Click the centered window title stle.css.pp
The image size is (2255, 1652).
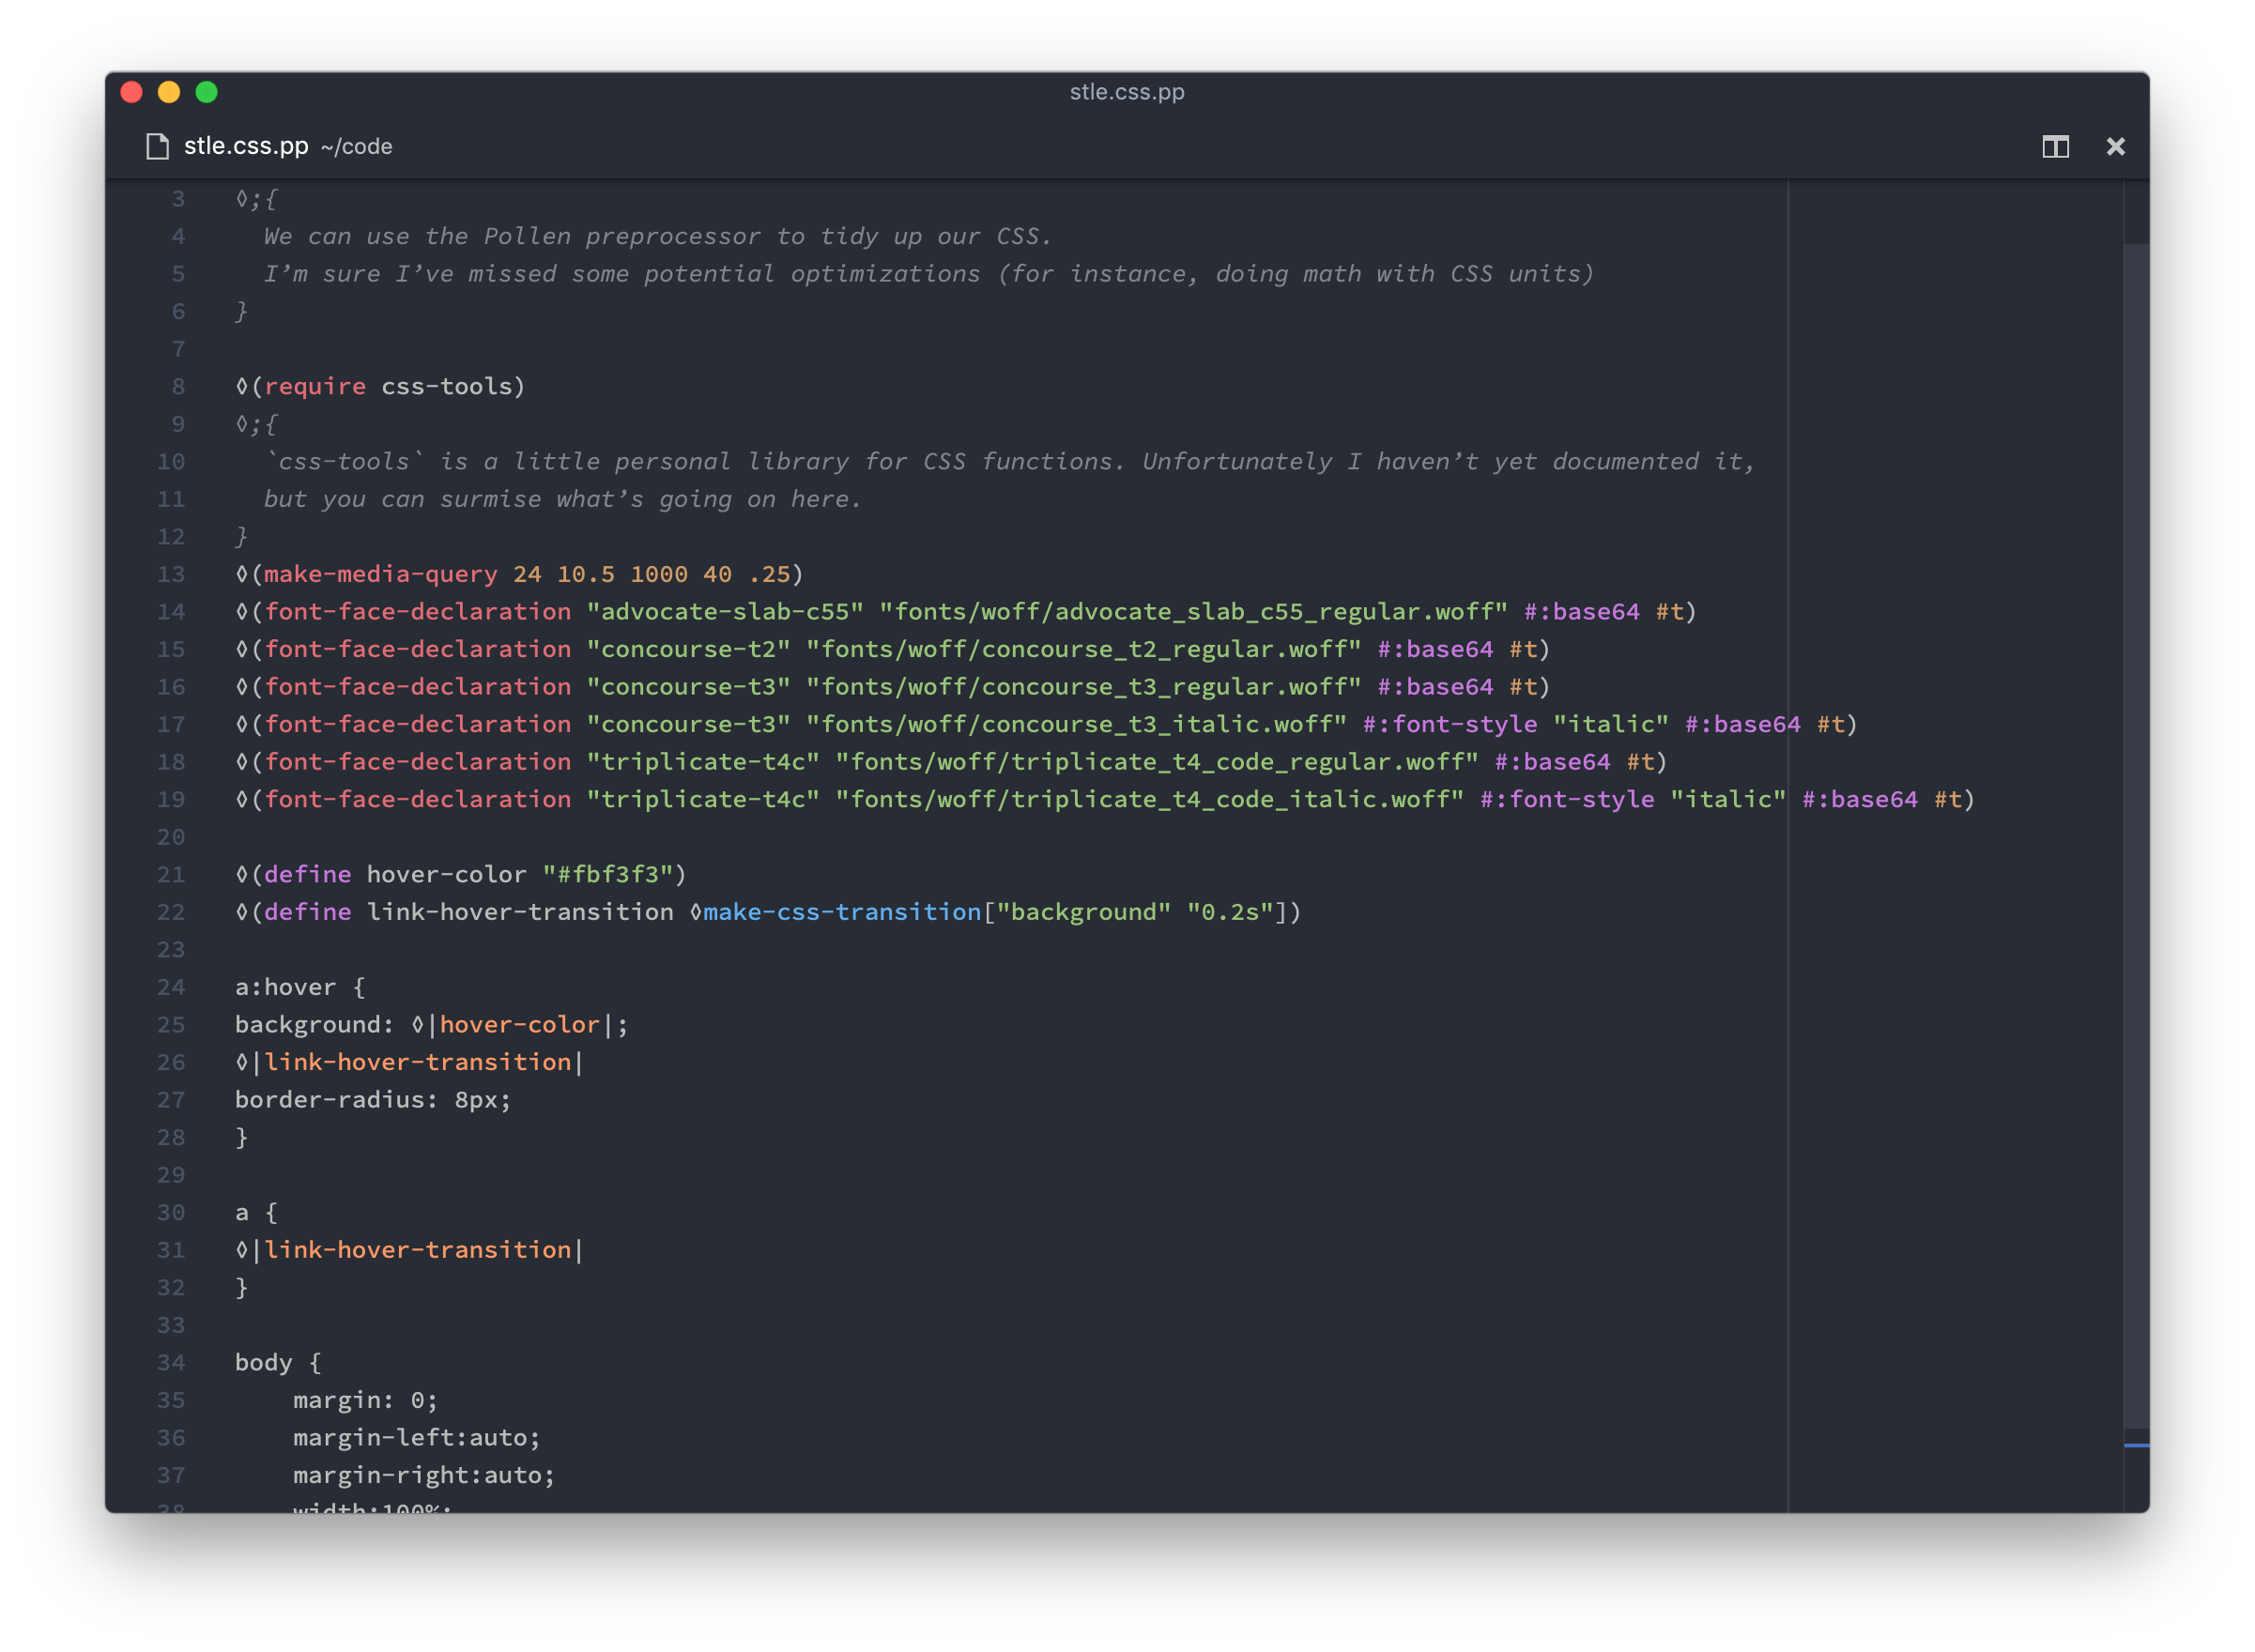1126,92
